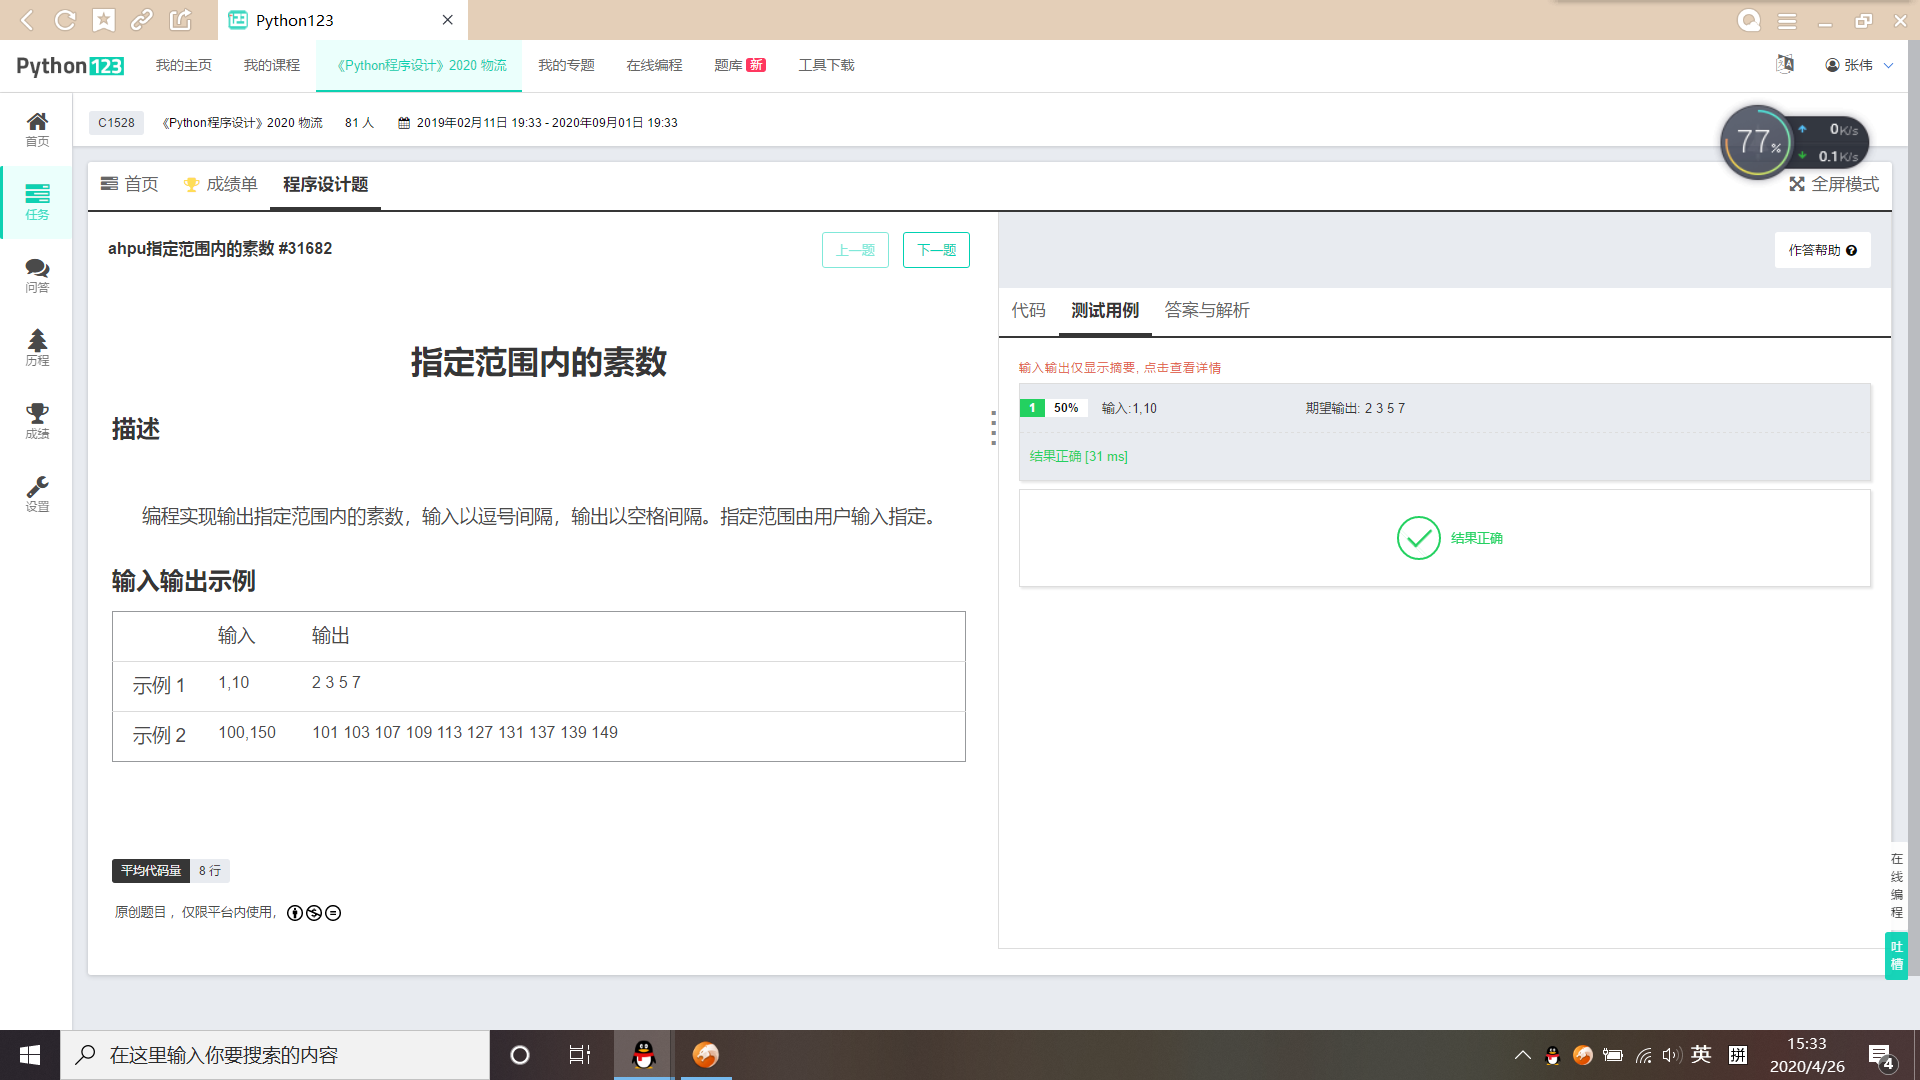Open the 作答帮助 help button
1920x1080 pixels.
click(x=1822, y=250)
